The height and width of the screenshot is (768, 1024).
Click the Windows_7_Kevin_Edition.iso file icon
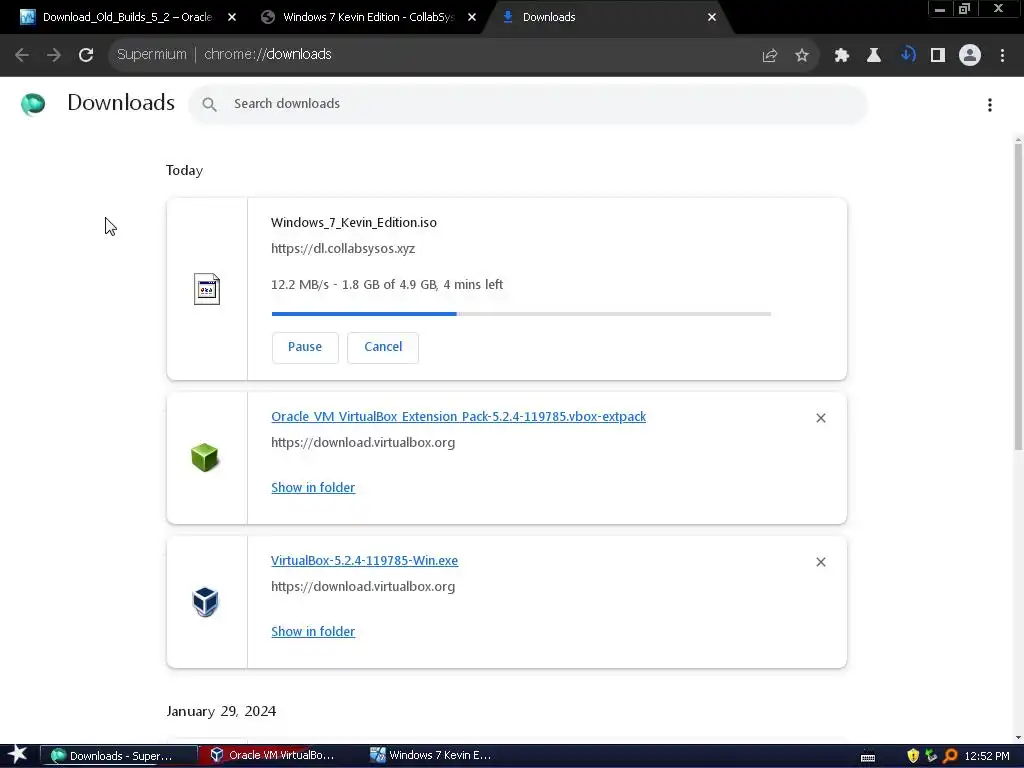tap(206, 289)
